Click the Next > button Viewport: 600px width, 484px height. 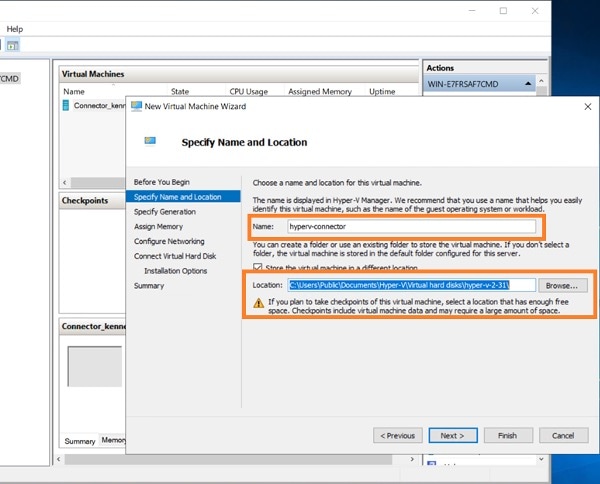pyautogui.click(x=453, y=435)
